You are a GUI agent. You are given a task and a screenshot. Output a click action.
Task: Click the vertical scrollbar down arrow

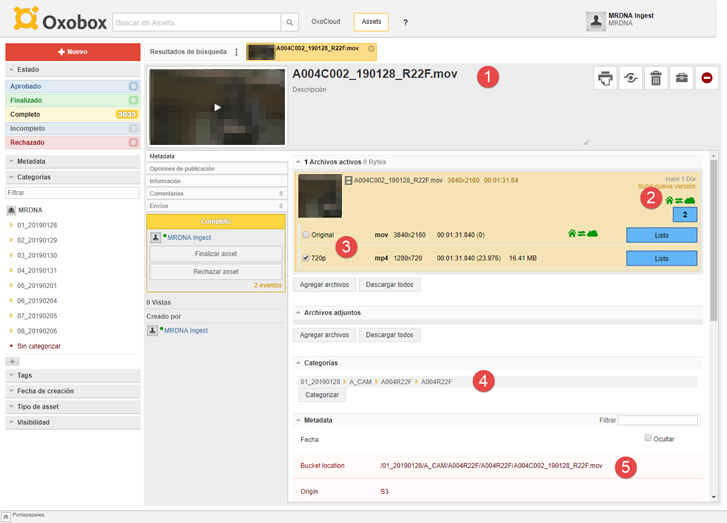[713, 497]
